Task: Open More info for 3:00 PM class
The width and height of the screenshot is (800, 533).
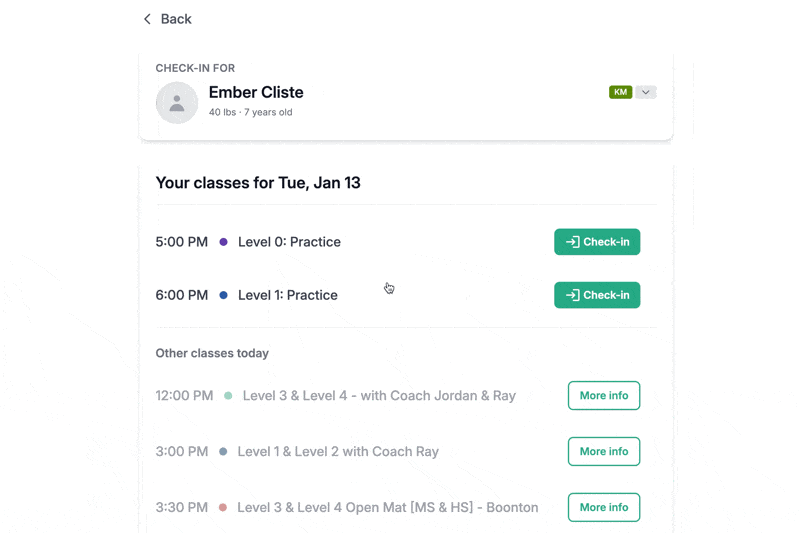Action: tap(604, 451)
